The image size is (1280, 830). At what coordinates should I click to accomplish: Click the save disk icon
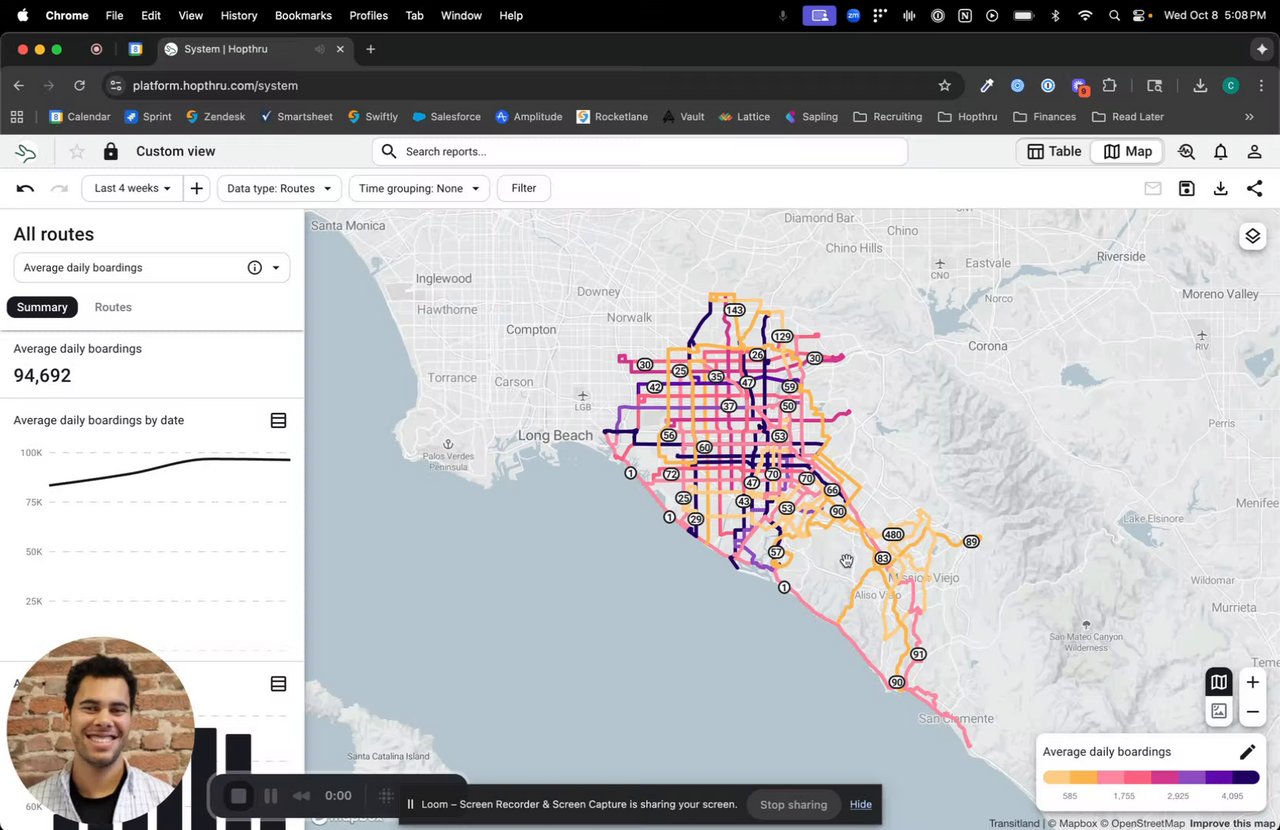[x=1186, y=188]
